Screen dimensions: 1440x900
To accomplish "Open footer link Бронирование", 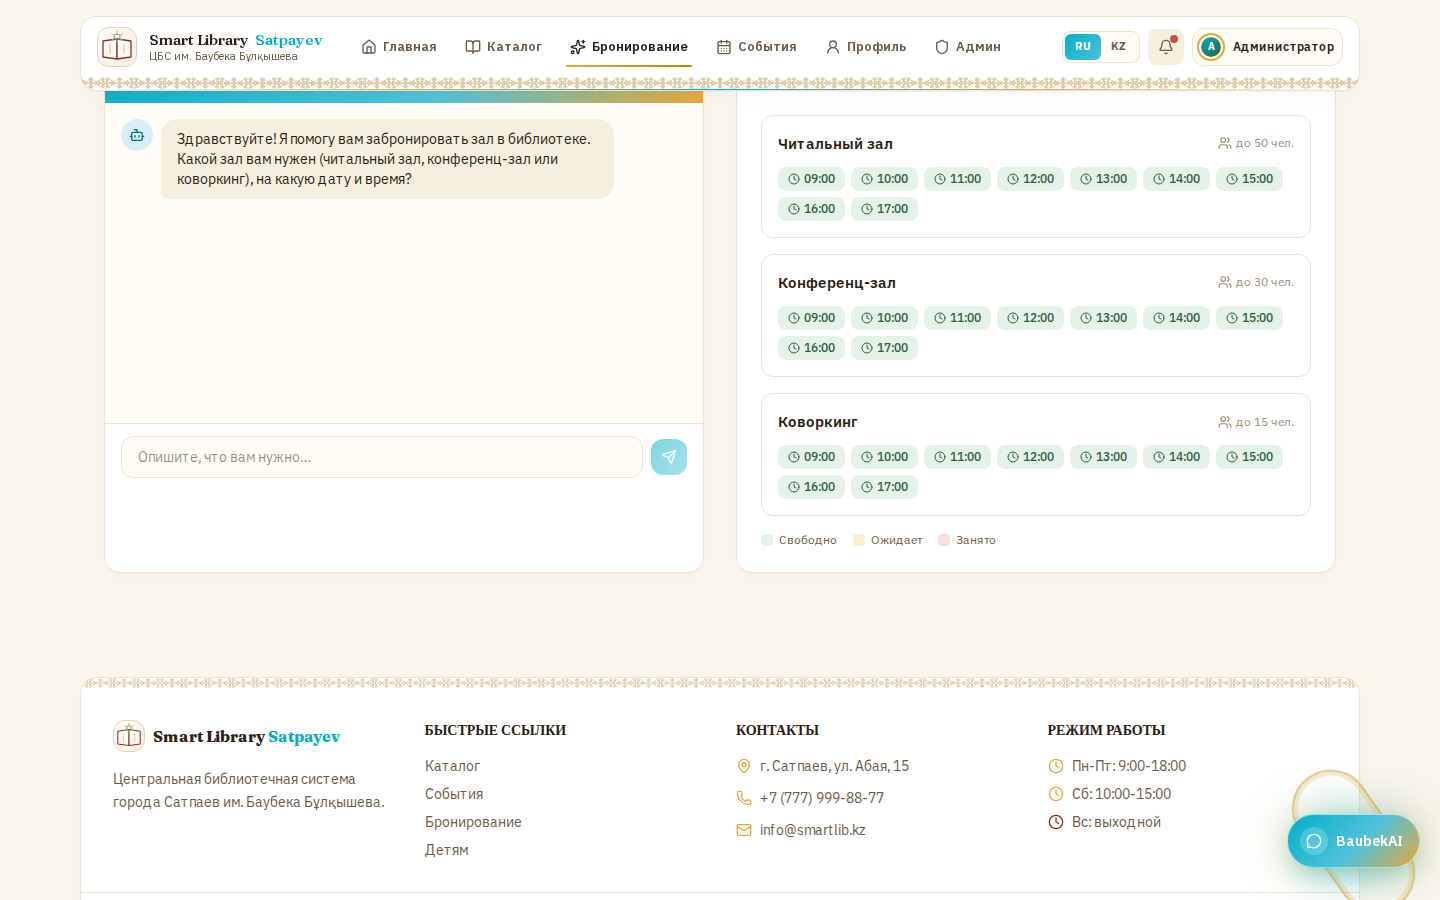I will (x=473, y=822).
